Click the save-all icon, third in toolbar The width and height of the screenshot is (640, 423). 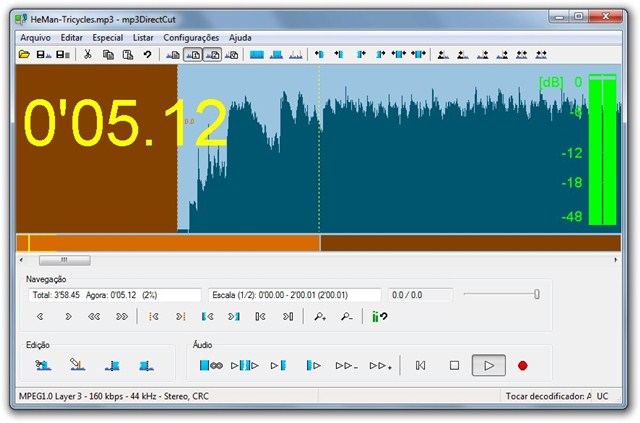point(63,54)
